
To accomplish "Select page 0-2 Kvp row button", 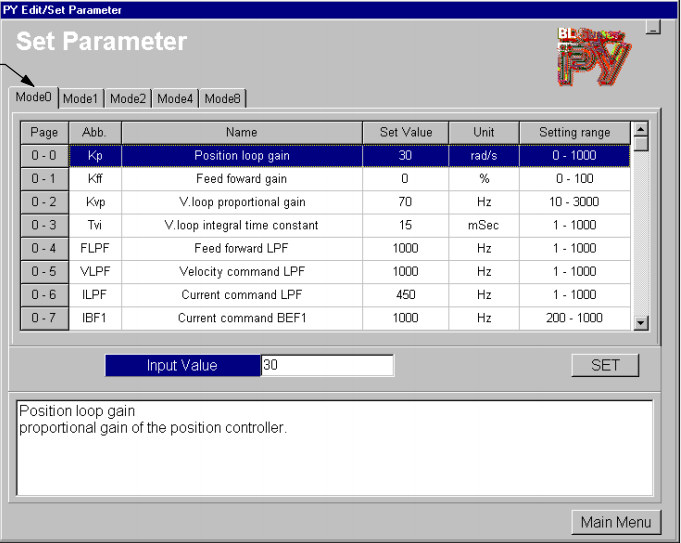I will pyautogui.click(x=44, y=202).
